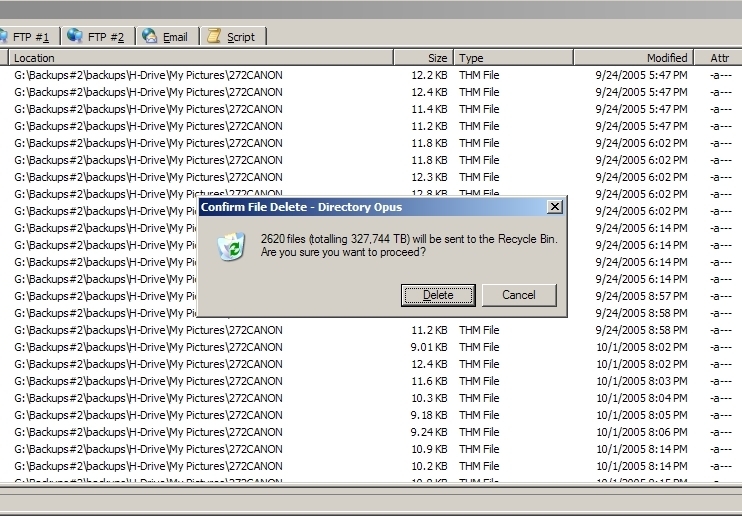Click the Type column header
Viewport: 742px width, 516px height.
[x=512, y=58]
